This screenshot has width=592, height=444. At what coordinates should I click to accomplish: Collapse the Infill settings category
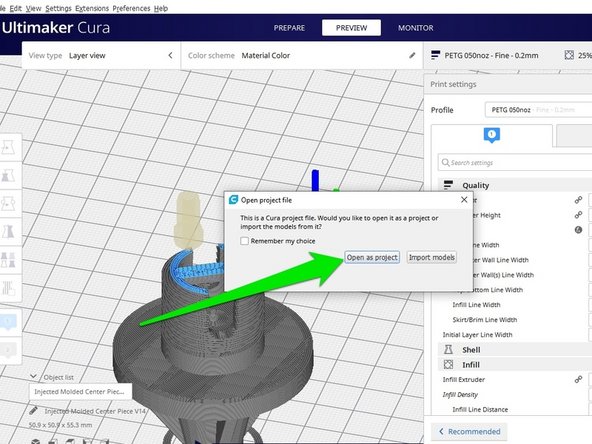click(x=515, y=365)
